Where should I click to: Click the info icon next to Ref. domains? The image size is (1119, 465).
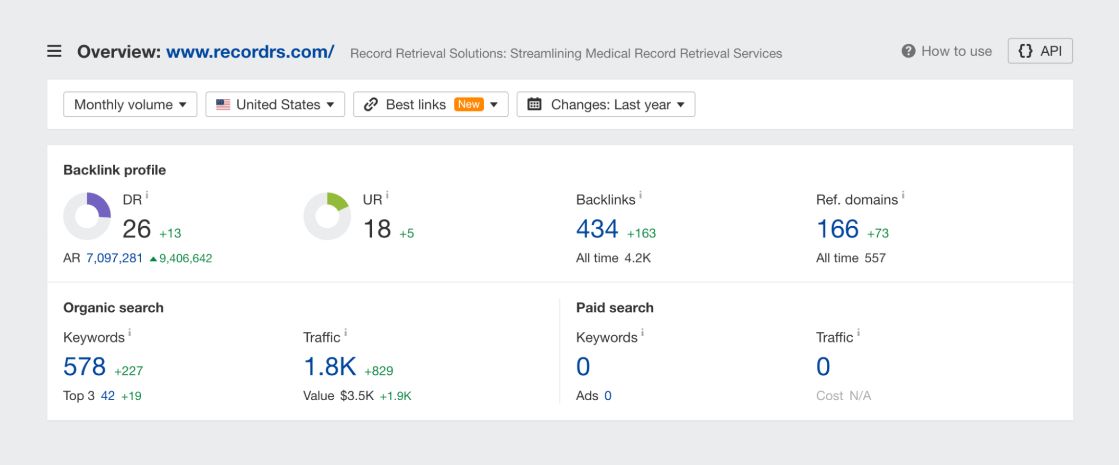coord(903,195)
